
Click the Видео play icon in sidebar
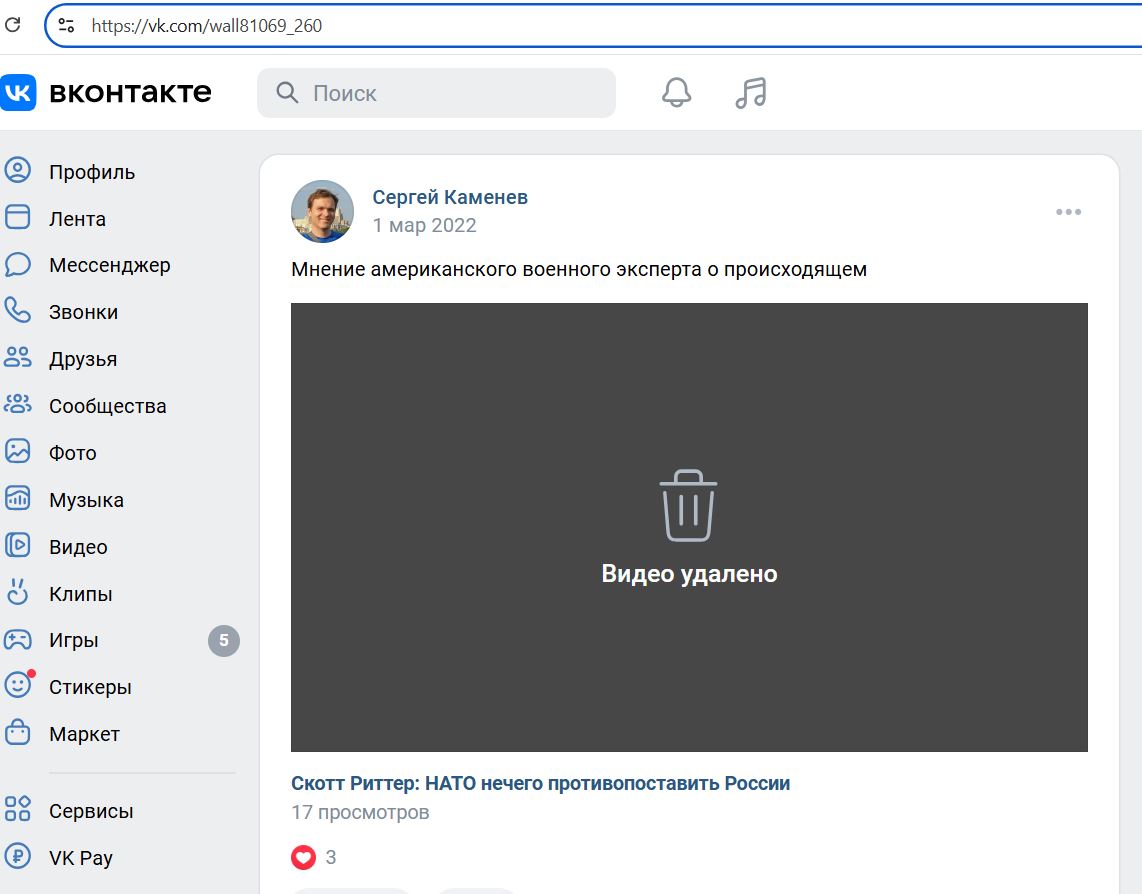click(17, 546)
